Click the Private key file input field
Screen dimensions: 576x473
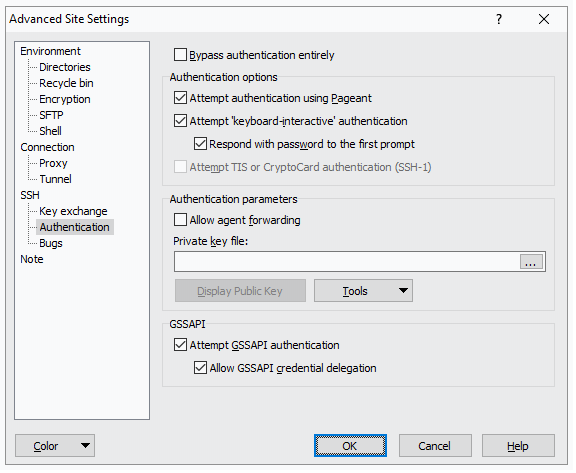pos(347,262)
